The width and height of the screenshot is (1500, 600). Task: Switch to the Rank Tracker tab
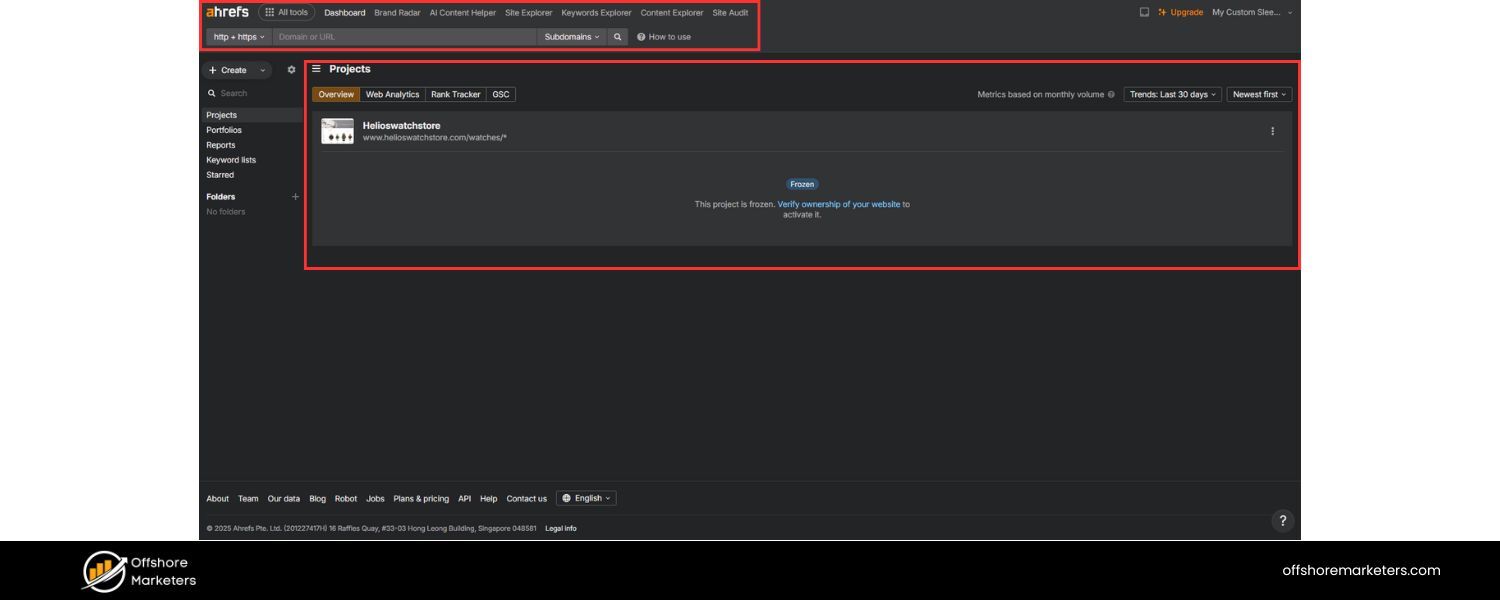coord(455,95)
